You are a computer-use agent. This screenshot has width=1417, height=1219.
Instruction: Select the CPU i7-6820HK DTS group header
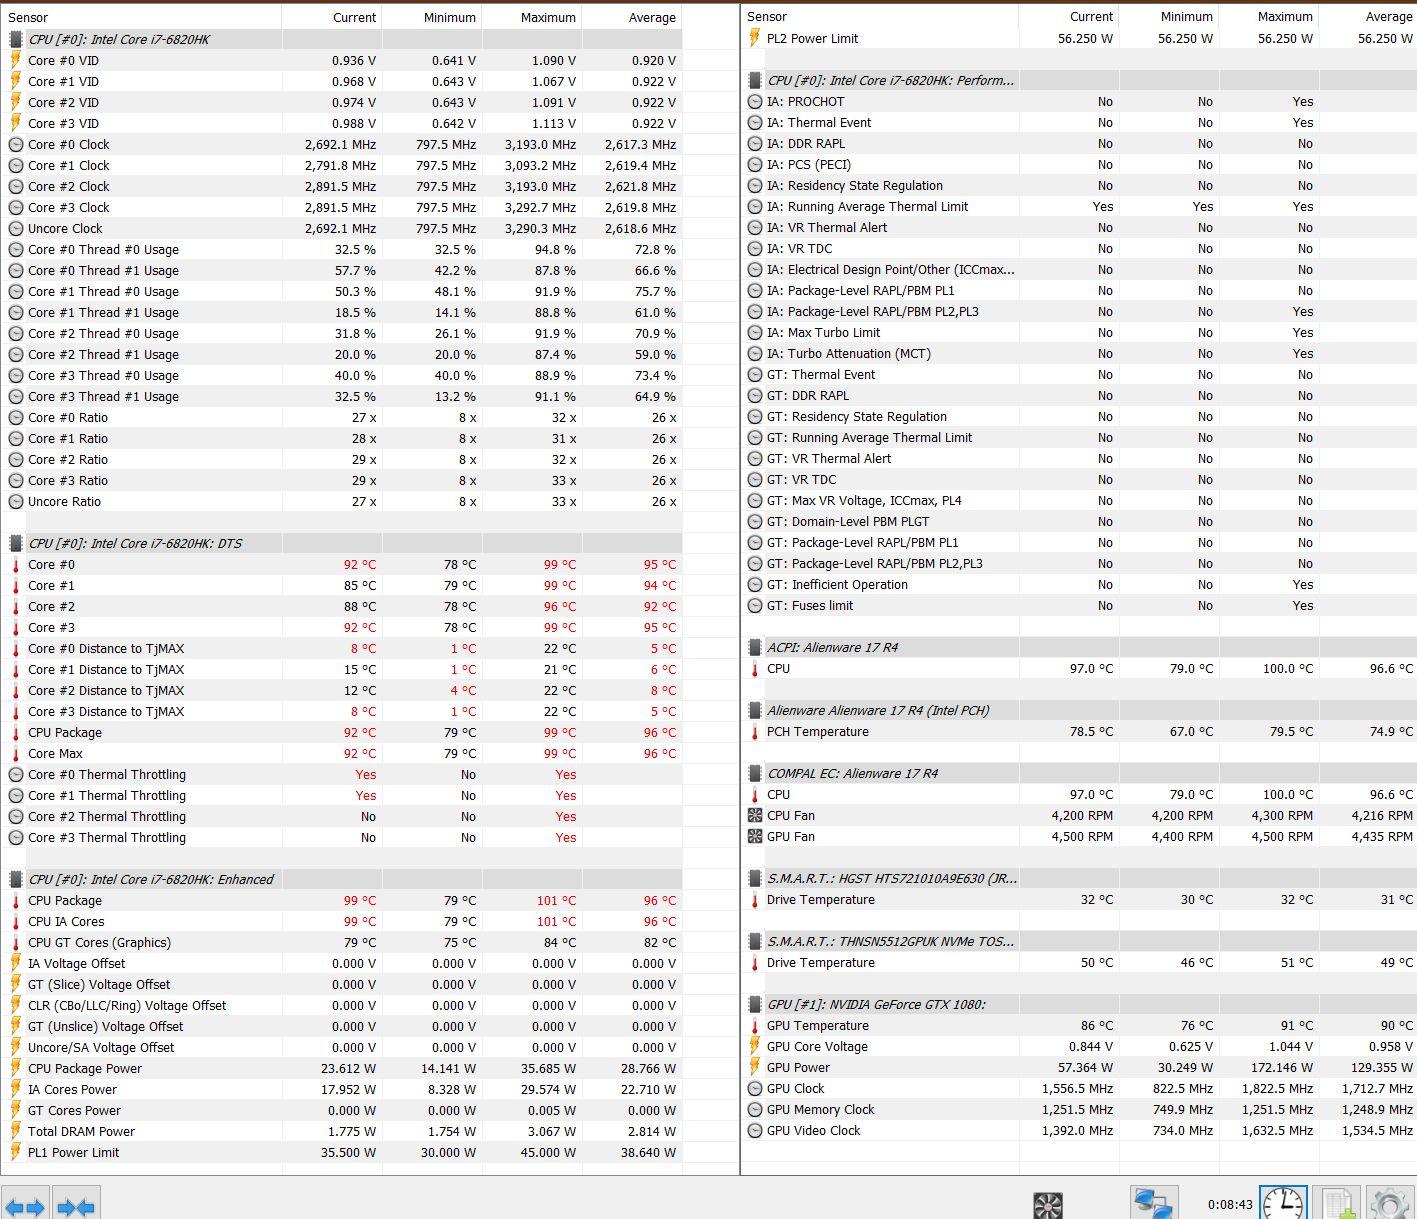[x=135, y=544]
